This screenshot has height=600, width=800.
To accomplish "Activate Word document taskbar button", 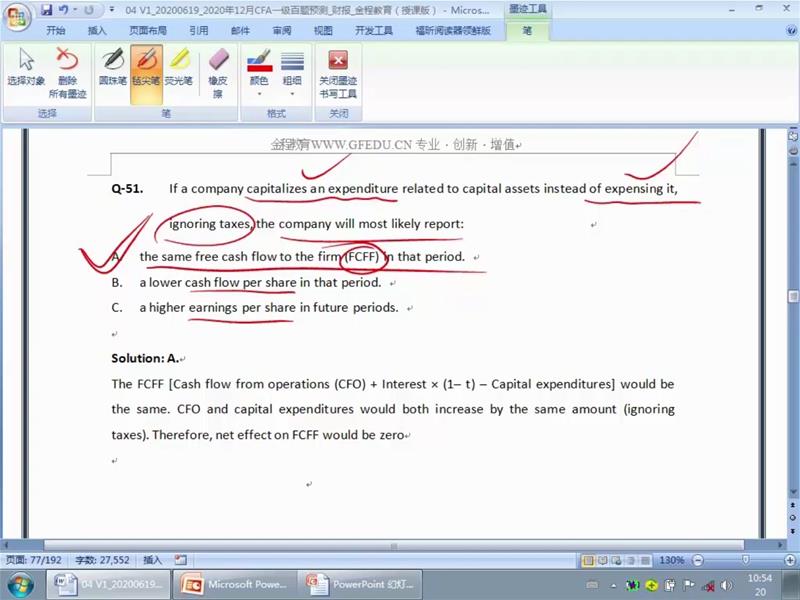I will (x=108, y=585).
